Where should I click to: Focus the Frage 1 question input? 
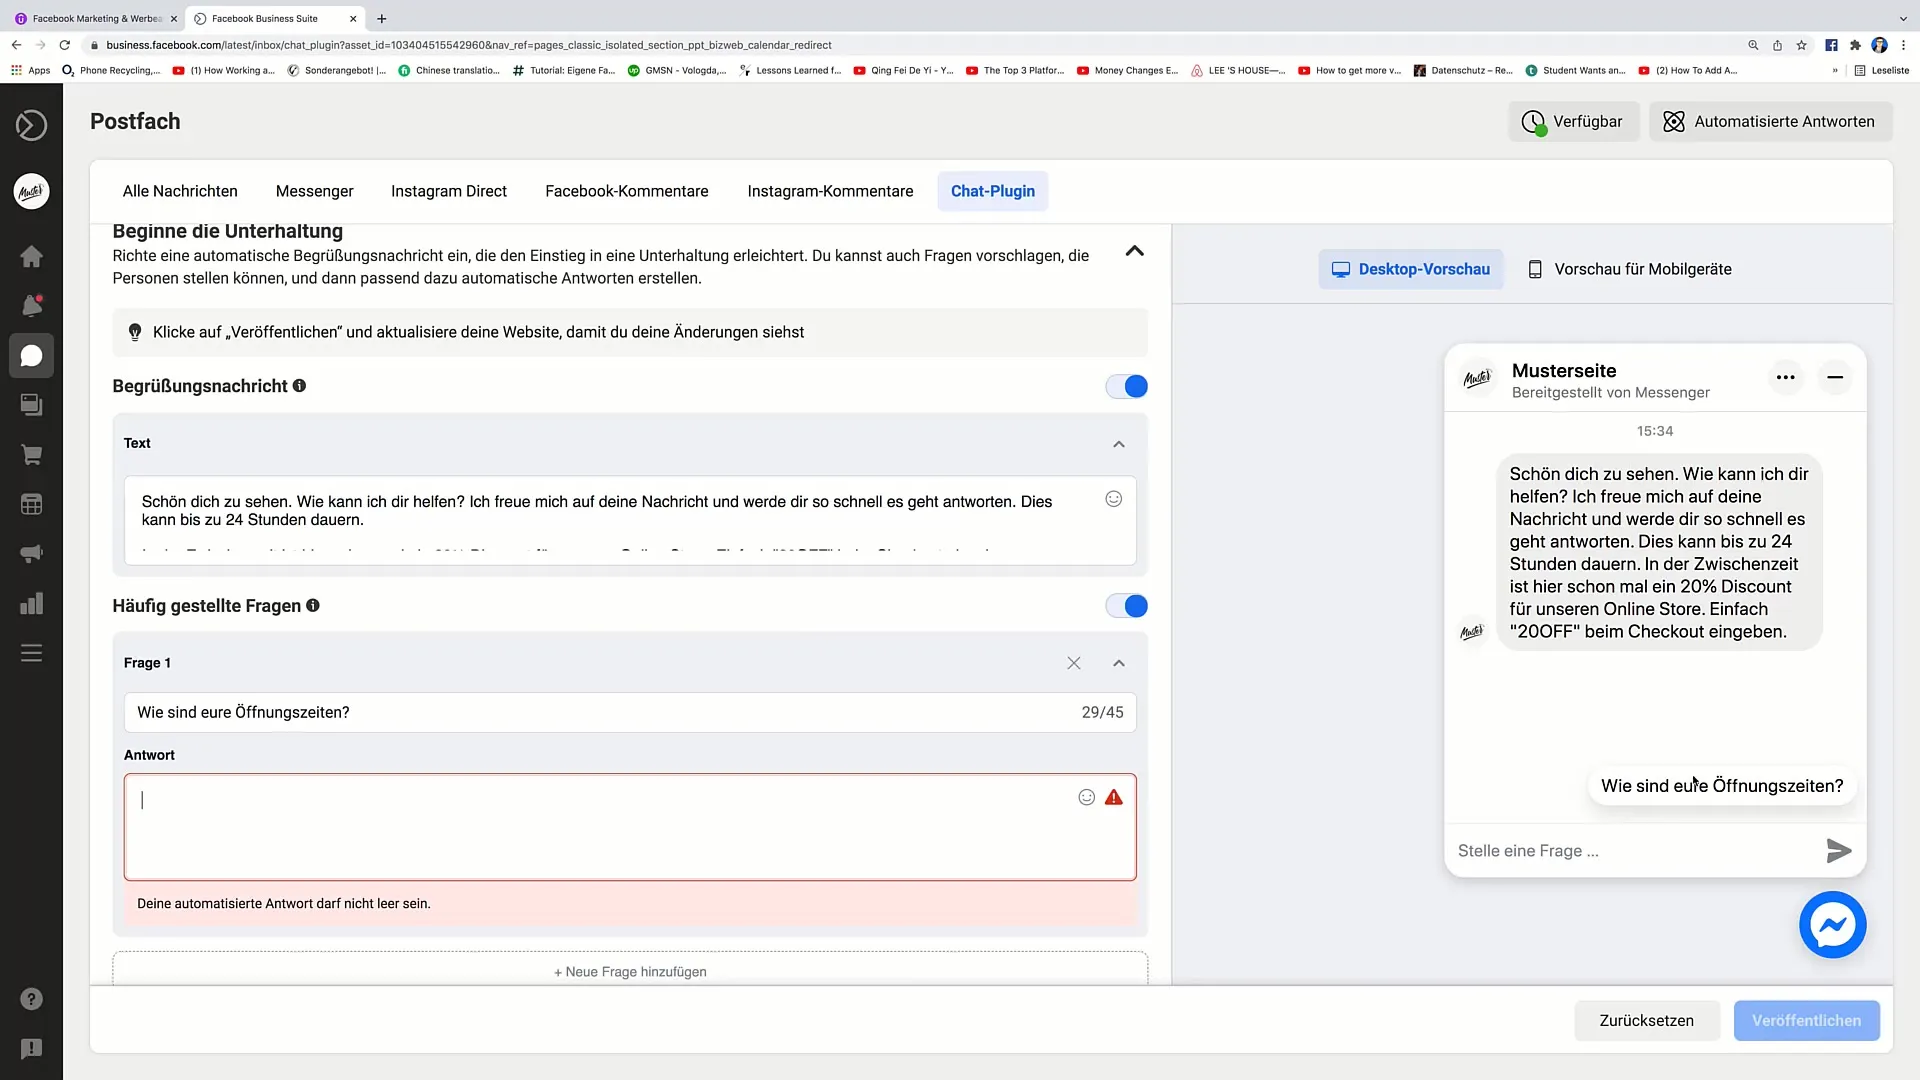pos(630,712)
